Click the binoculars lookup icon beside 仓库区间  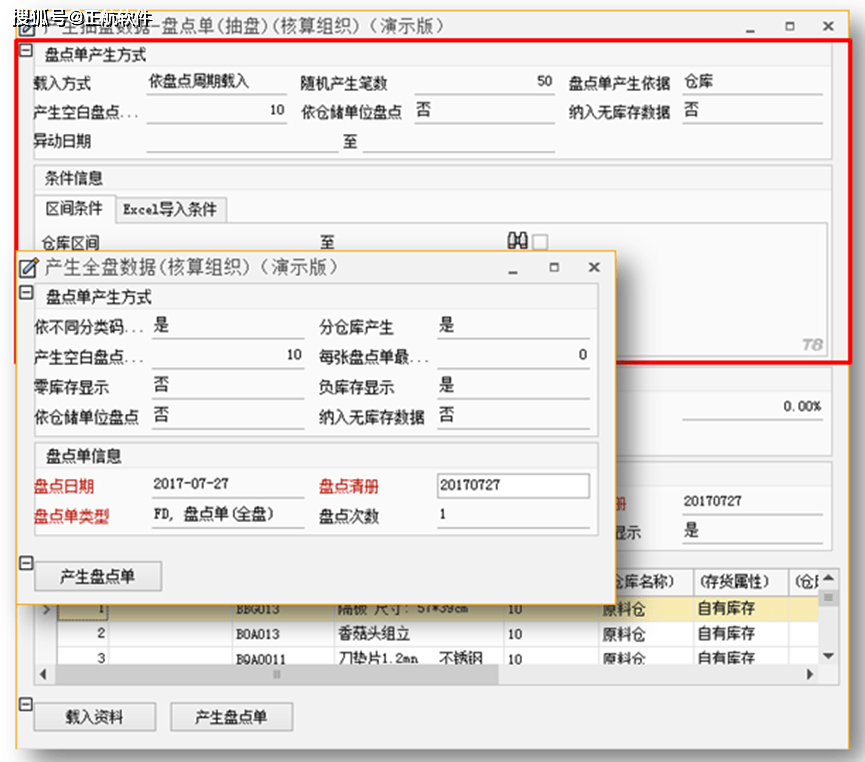pyautogui.click(x=515, y=240)
